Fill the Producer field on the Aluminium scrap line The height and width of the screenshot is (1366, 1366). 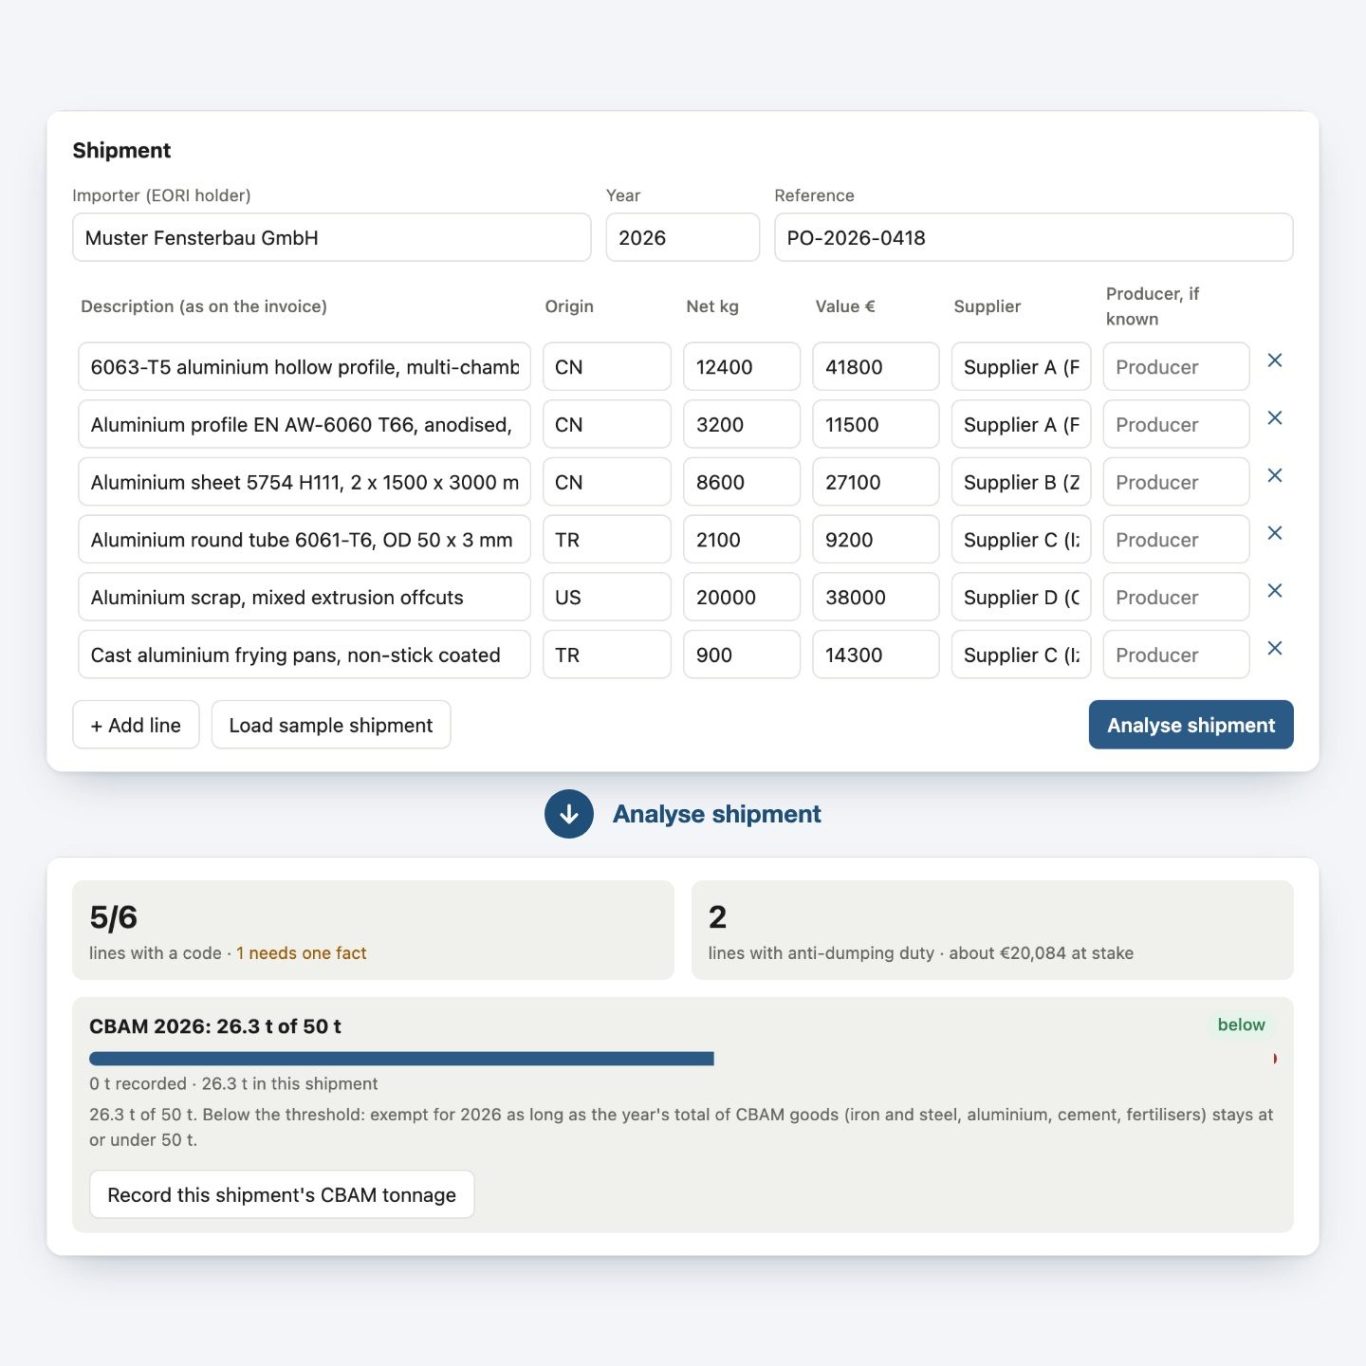1176,597
